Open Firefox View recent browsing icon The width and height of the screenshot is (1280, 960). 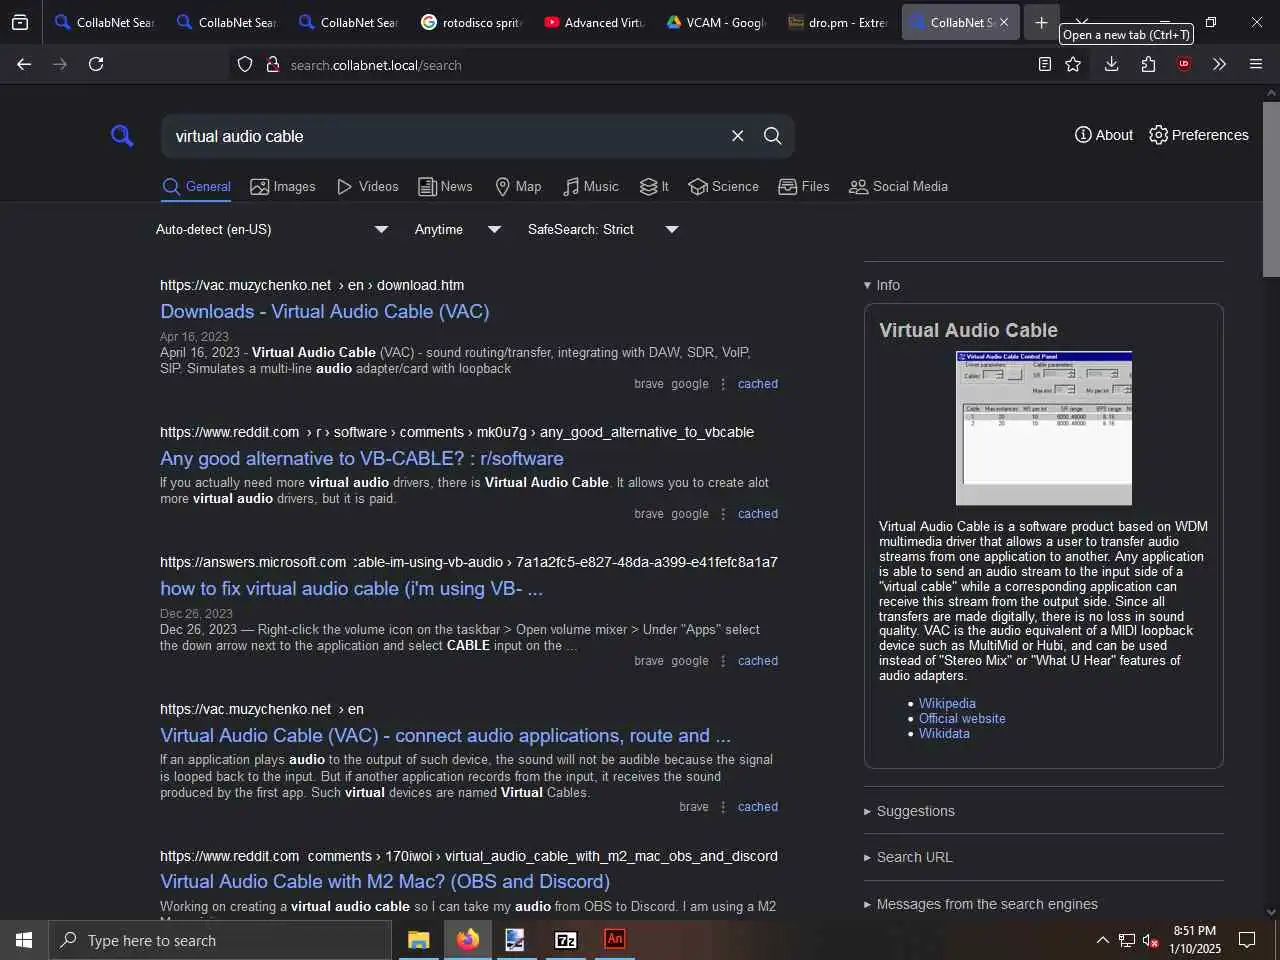(20, 22)
